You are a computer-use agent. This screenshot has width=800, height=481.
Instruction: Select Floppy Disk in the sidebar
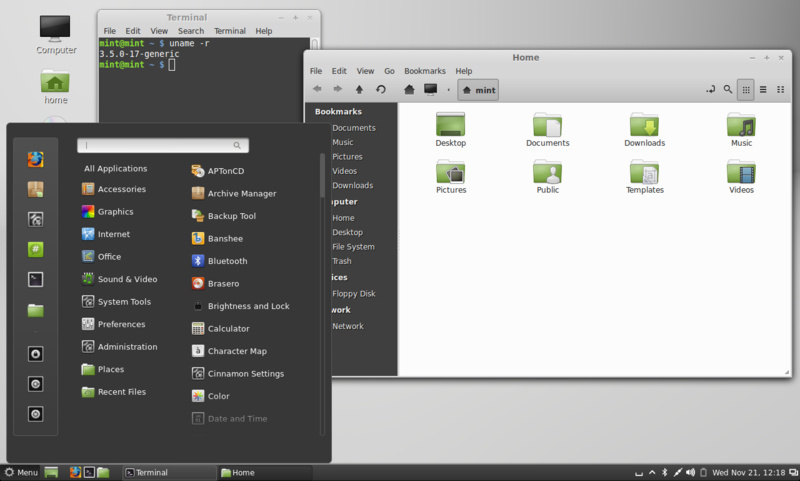(354, 293)
